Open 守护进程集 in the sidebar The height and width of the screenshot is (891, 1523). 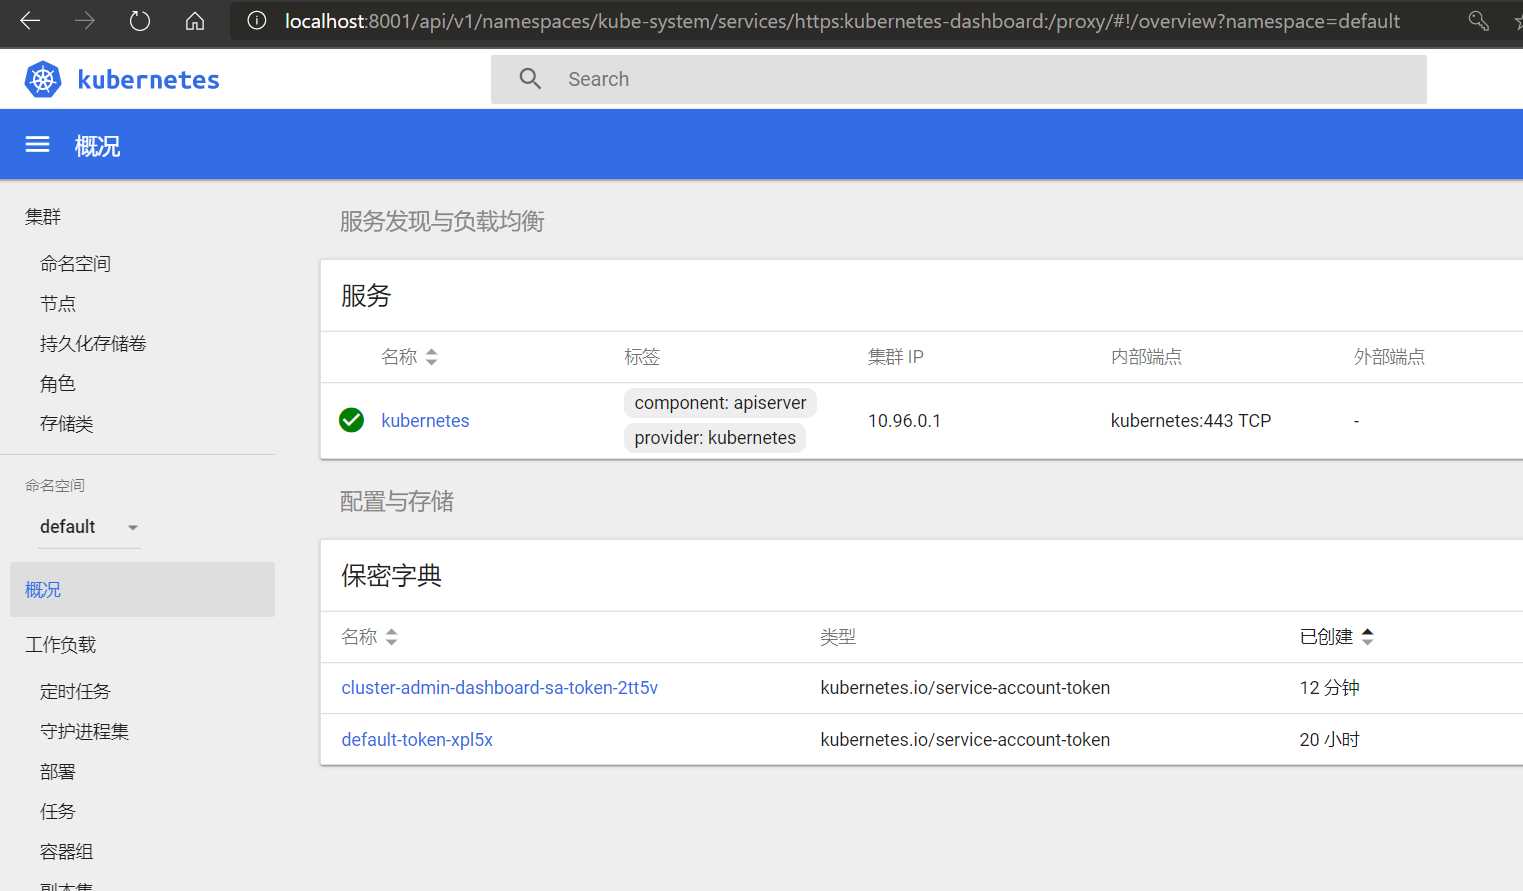click(x=84, y=732)
